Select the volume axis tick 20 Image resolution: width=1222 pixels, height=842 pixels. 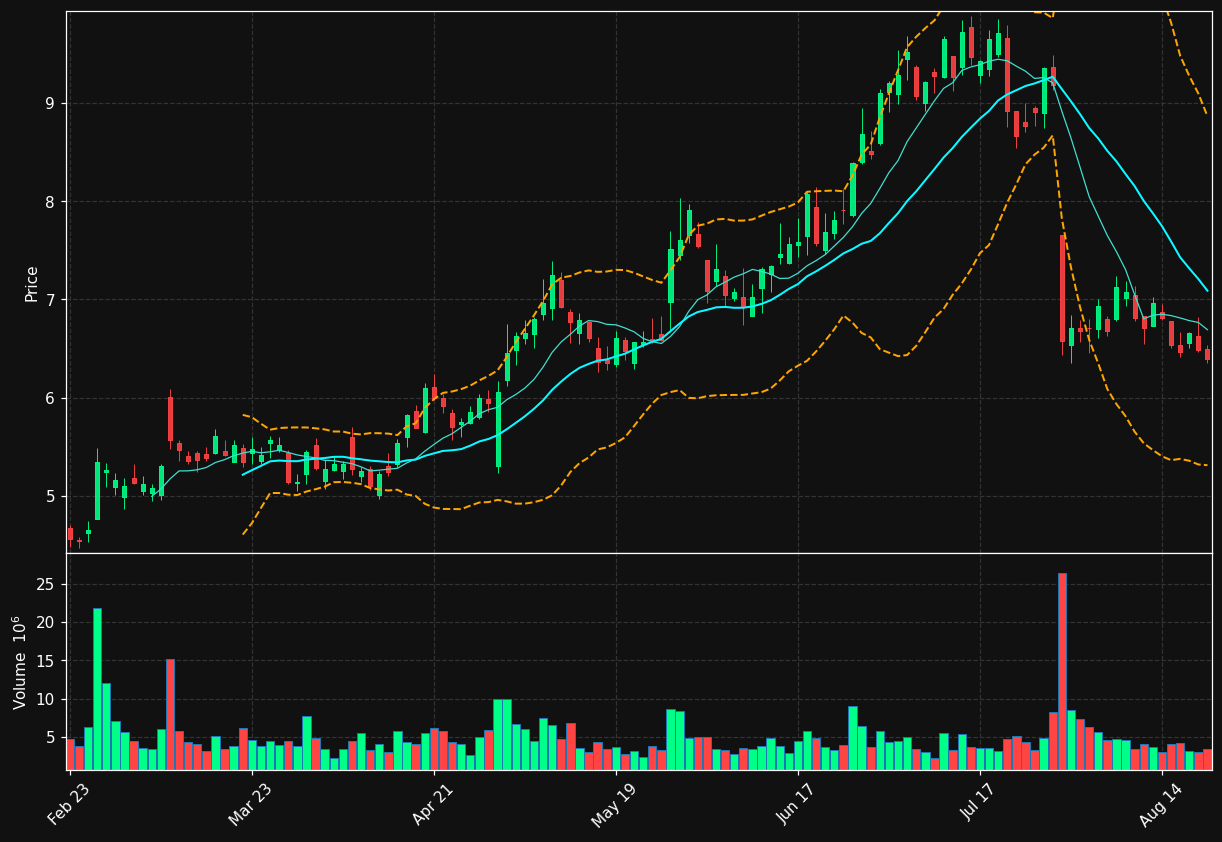(47, 622)
